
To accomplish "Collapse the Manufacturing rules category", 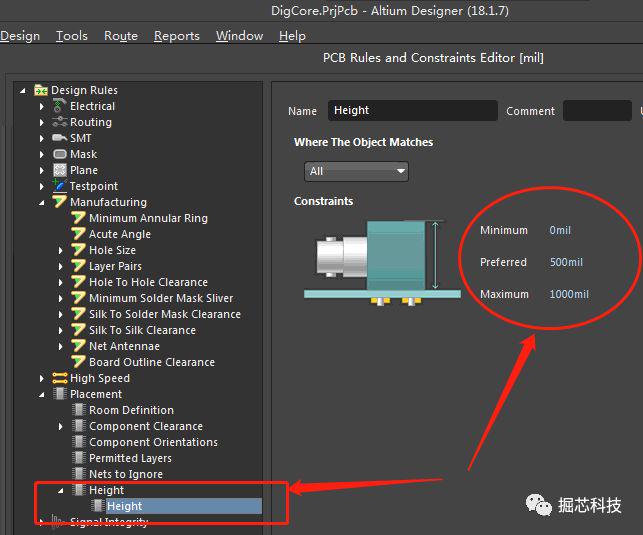I will 41,203.
